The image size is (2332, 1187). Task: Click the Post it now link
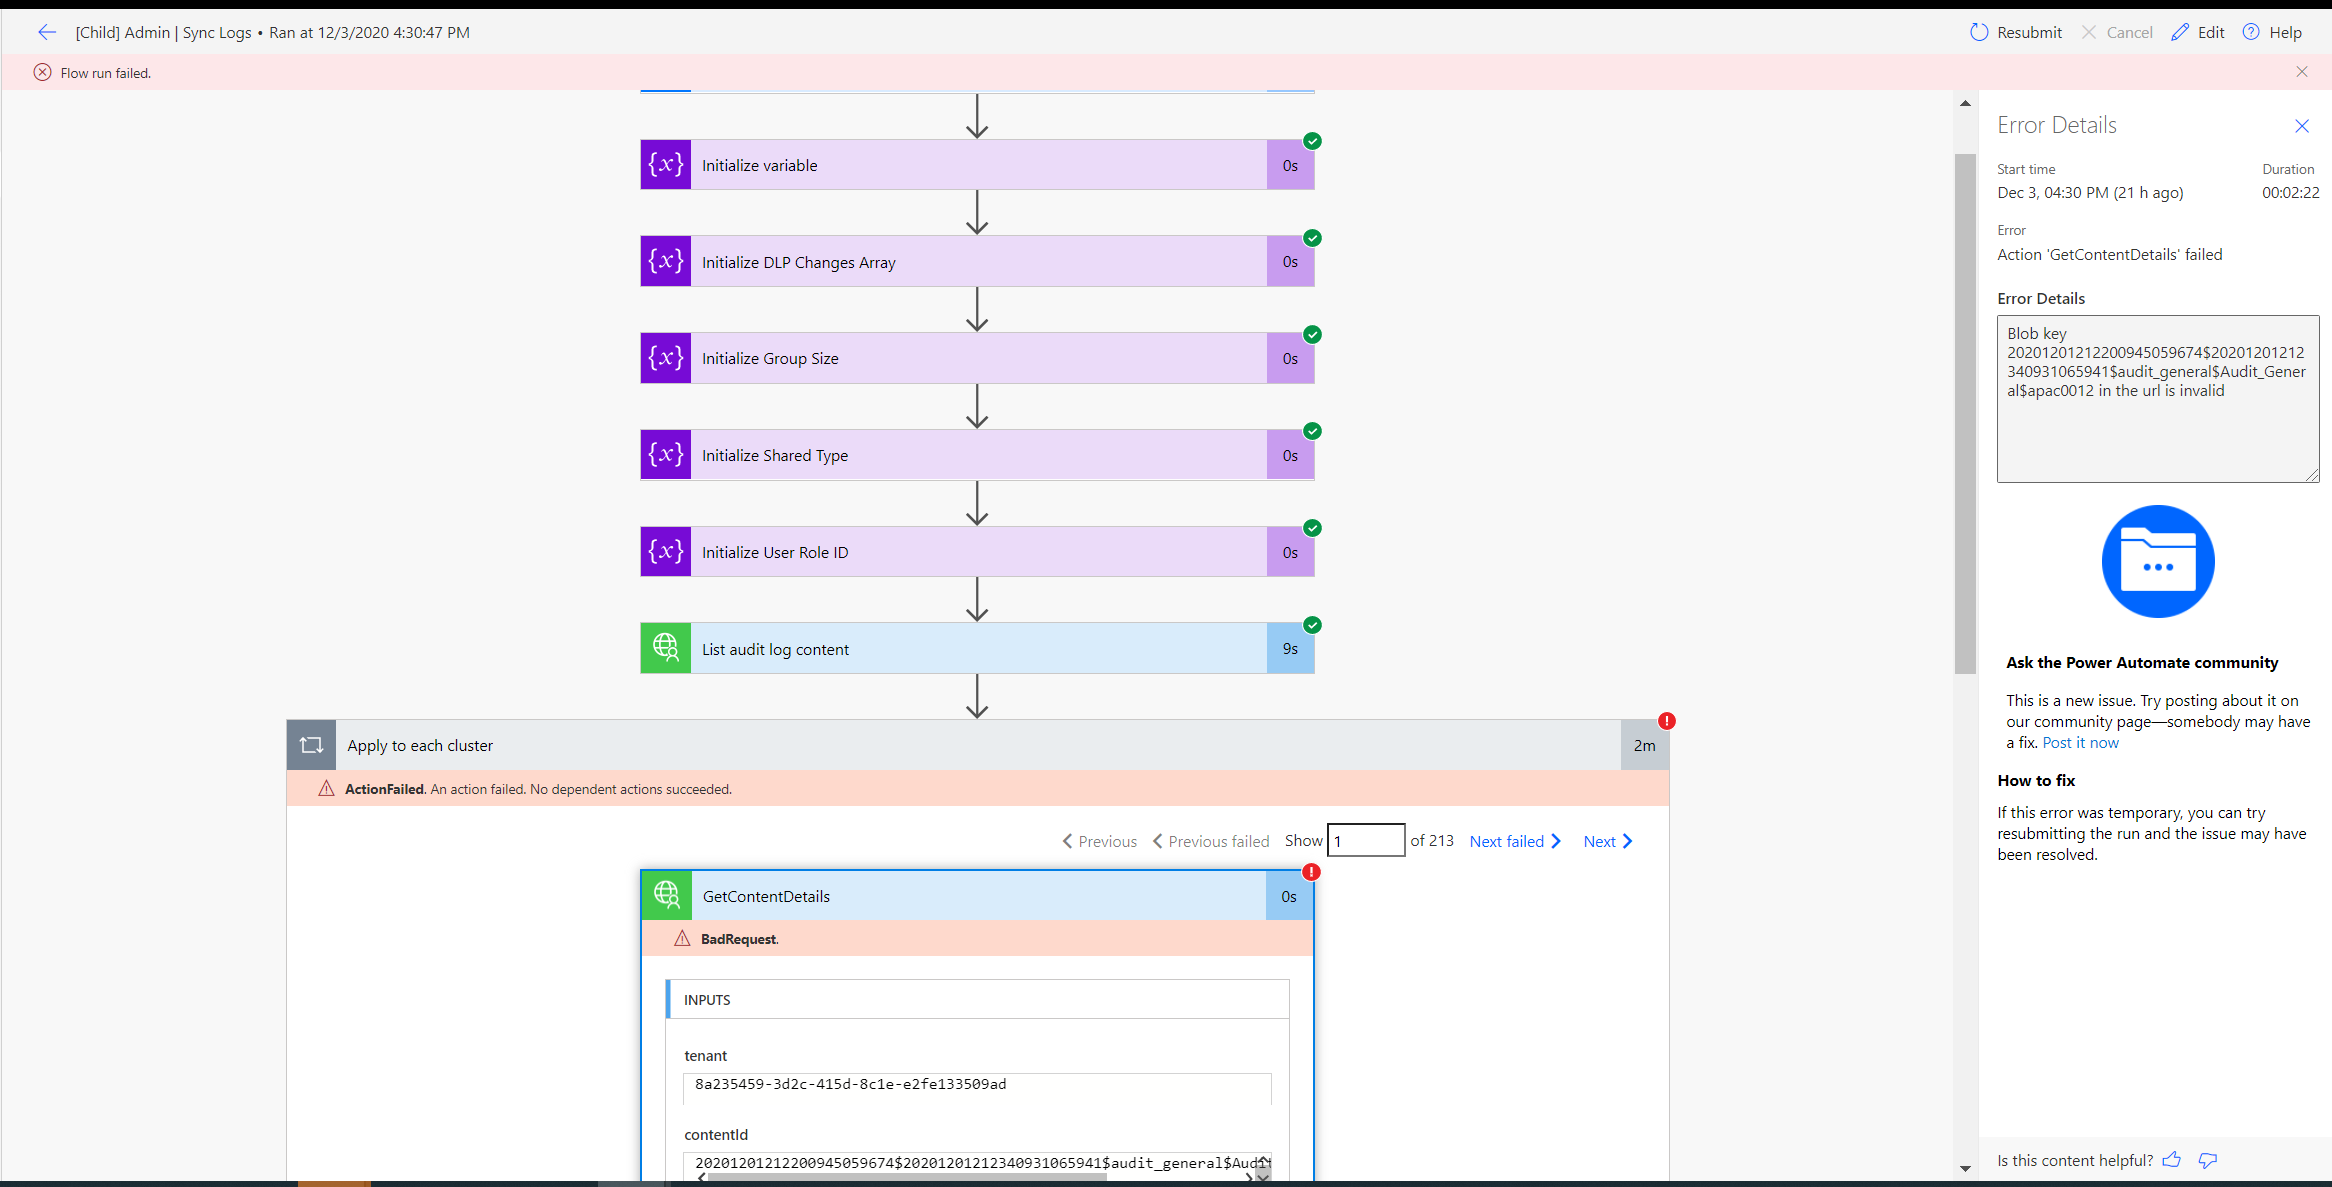[x=2080, y=742]
